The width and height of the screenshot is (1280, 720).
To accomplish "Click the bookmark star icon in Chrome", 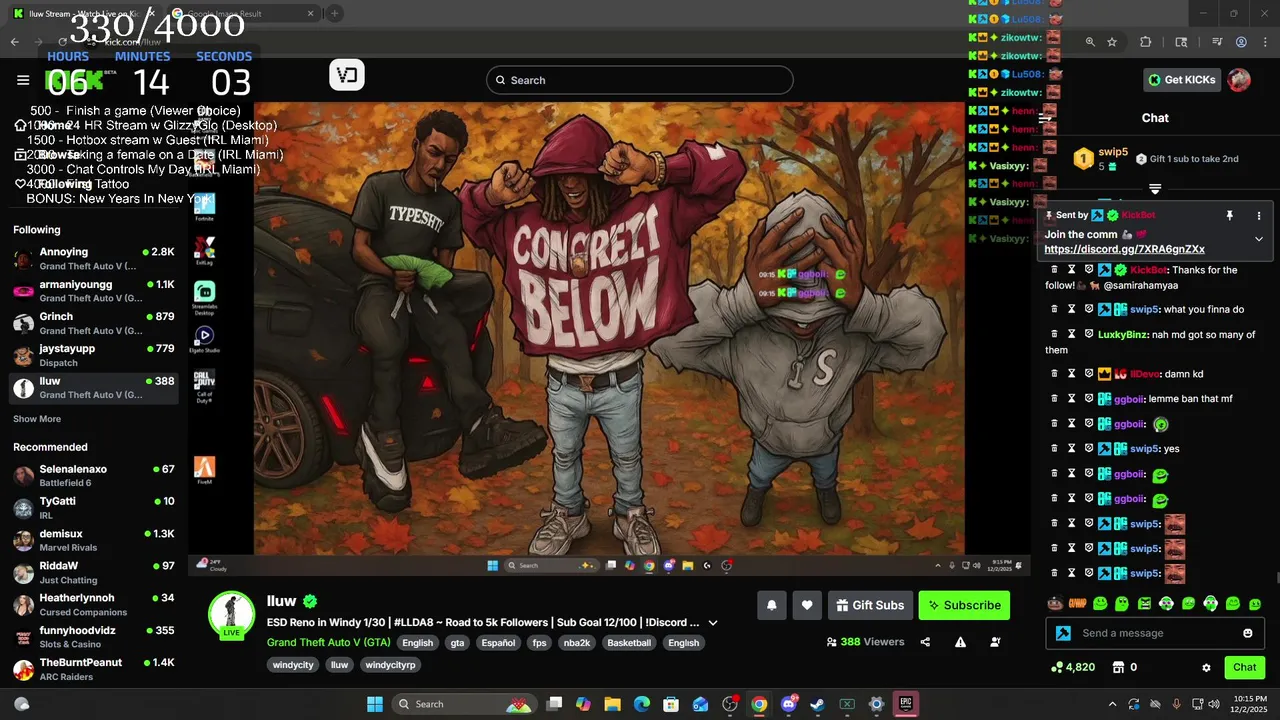I will pos(1111,42).
